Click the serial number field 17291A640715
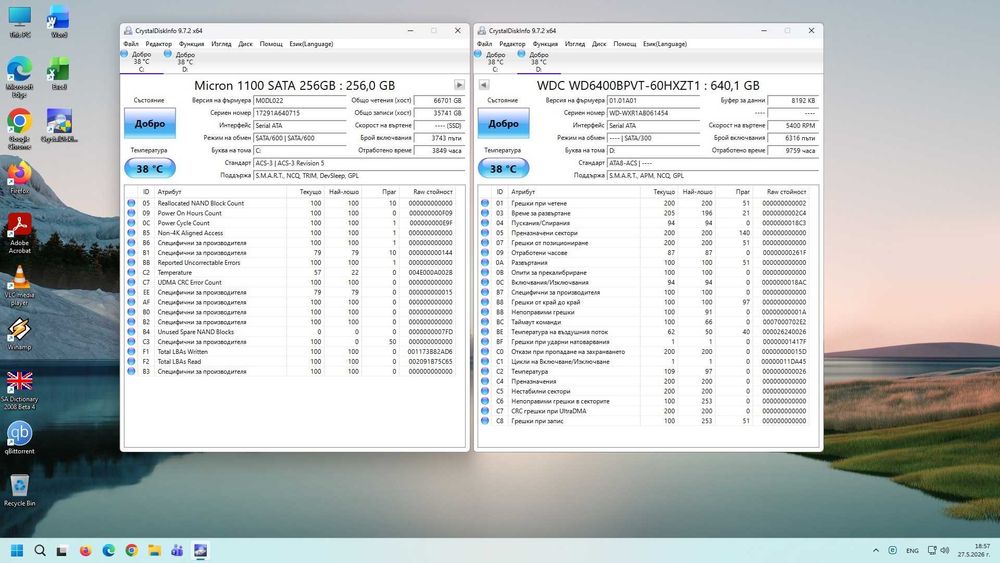 point(300,113)
